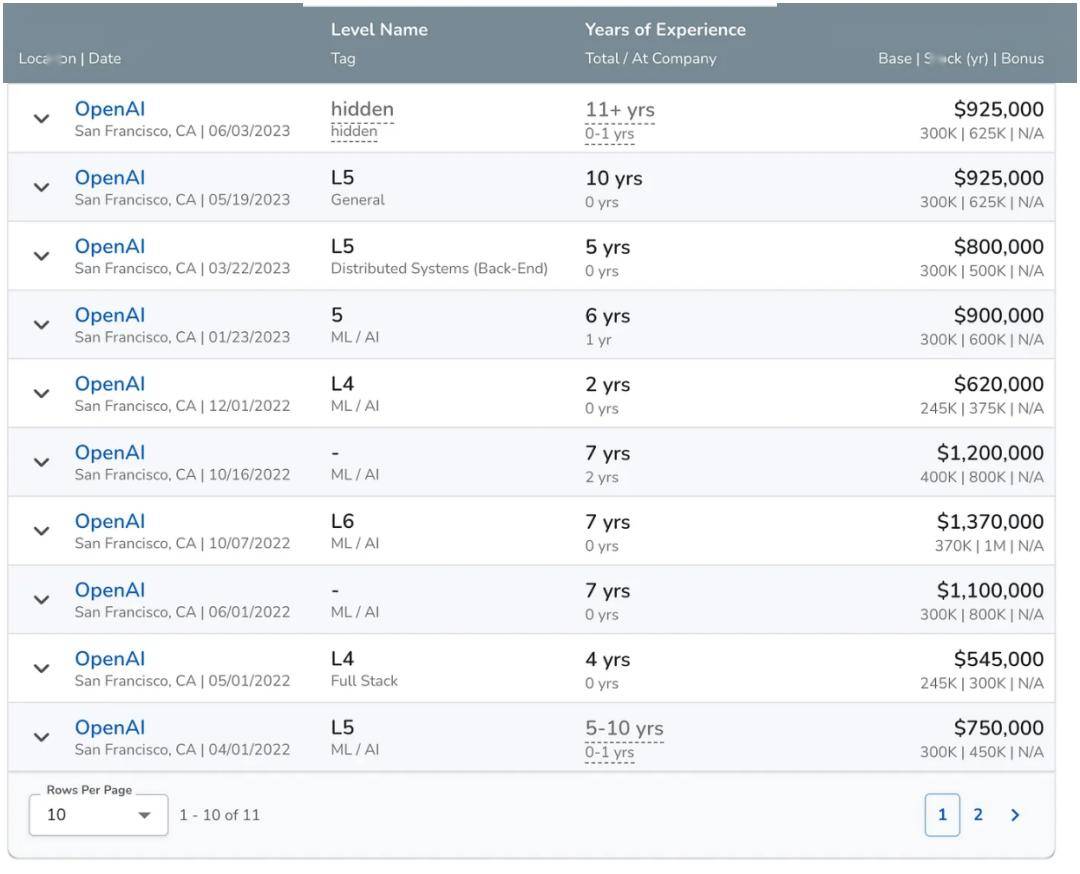
Task: Open OpenAI link in 05/19/2023 row
Action: 110,178
